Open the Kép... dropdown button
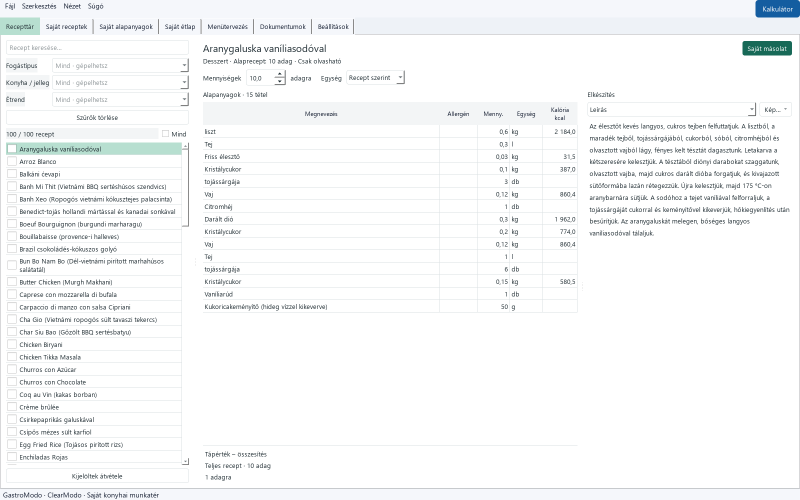Viewport: 800px width, 500px height. pyautogui.click(x=775, y=109)
